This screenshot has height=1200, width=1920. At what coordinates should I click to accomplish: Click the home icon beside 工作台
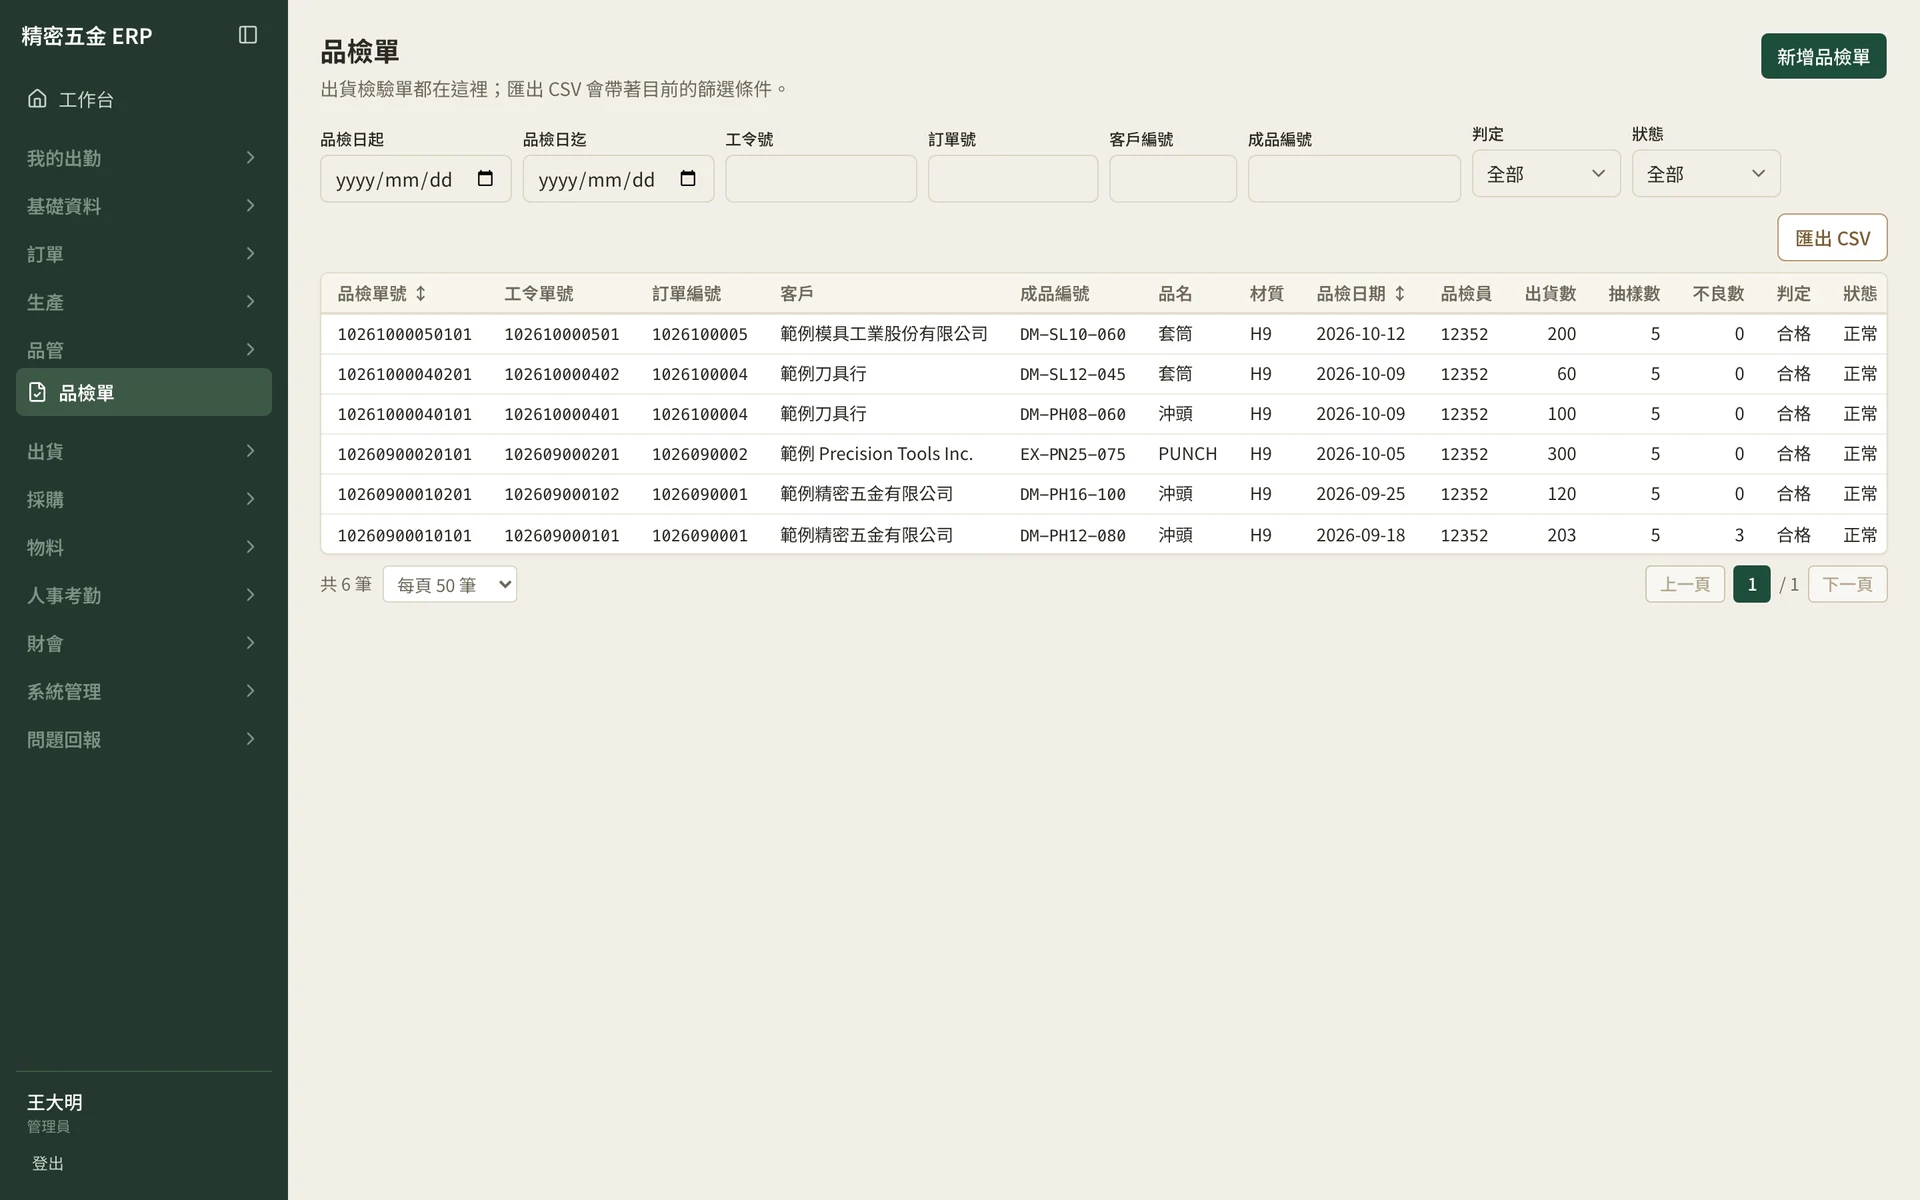pos(37,98)
